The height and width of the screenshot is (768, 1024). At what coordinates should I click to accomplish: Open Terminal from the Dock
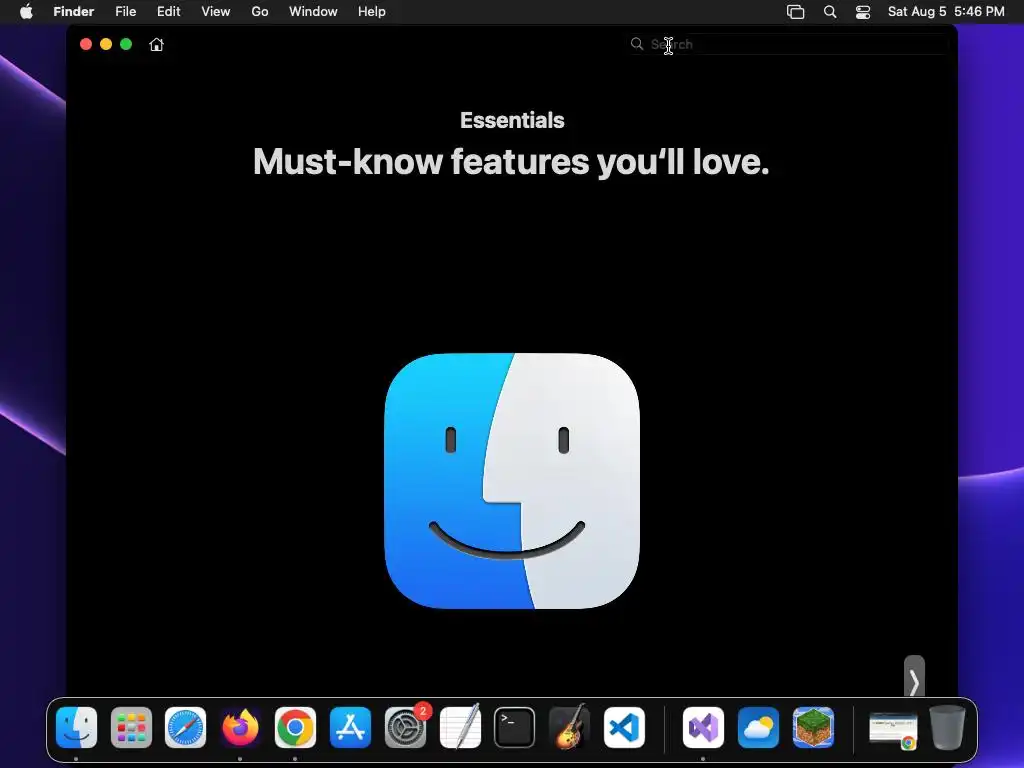click(515, 728)
